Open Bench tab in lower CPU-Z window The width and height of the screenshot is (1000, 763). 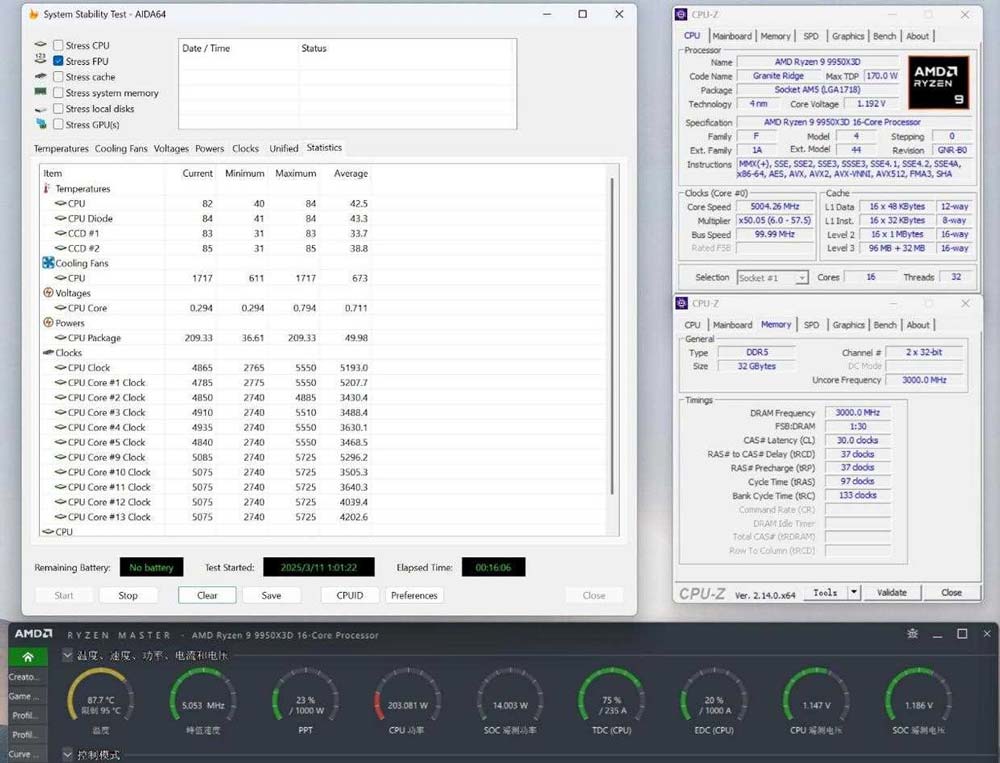(885, 325)
